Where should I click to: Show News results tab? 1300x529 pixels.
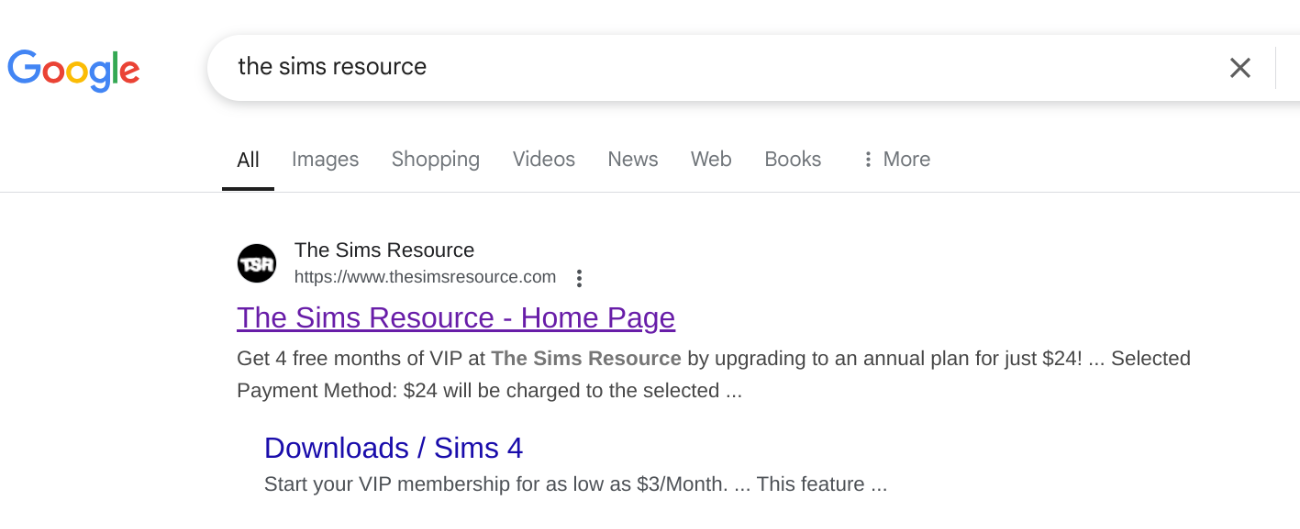(632, 159)
